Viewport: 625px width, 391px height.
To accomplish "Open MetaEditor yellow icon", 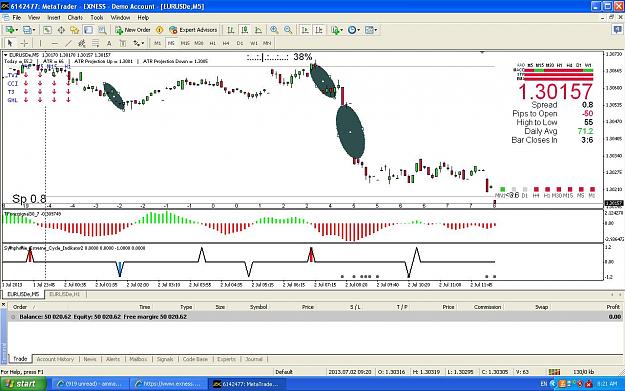I will tap(159, 30).
